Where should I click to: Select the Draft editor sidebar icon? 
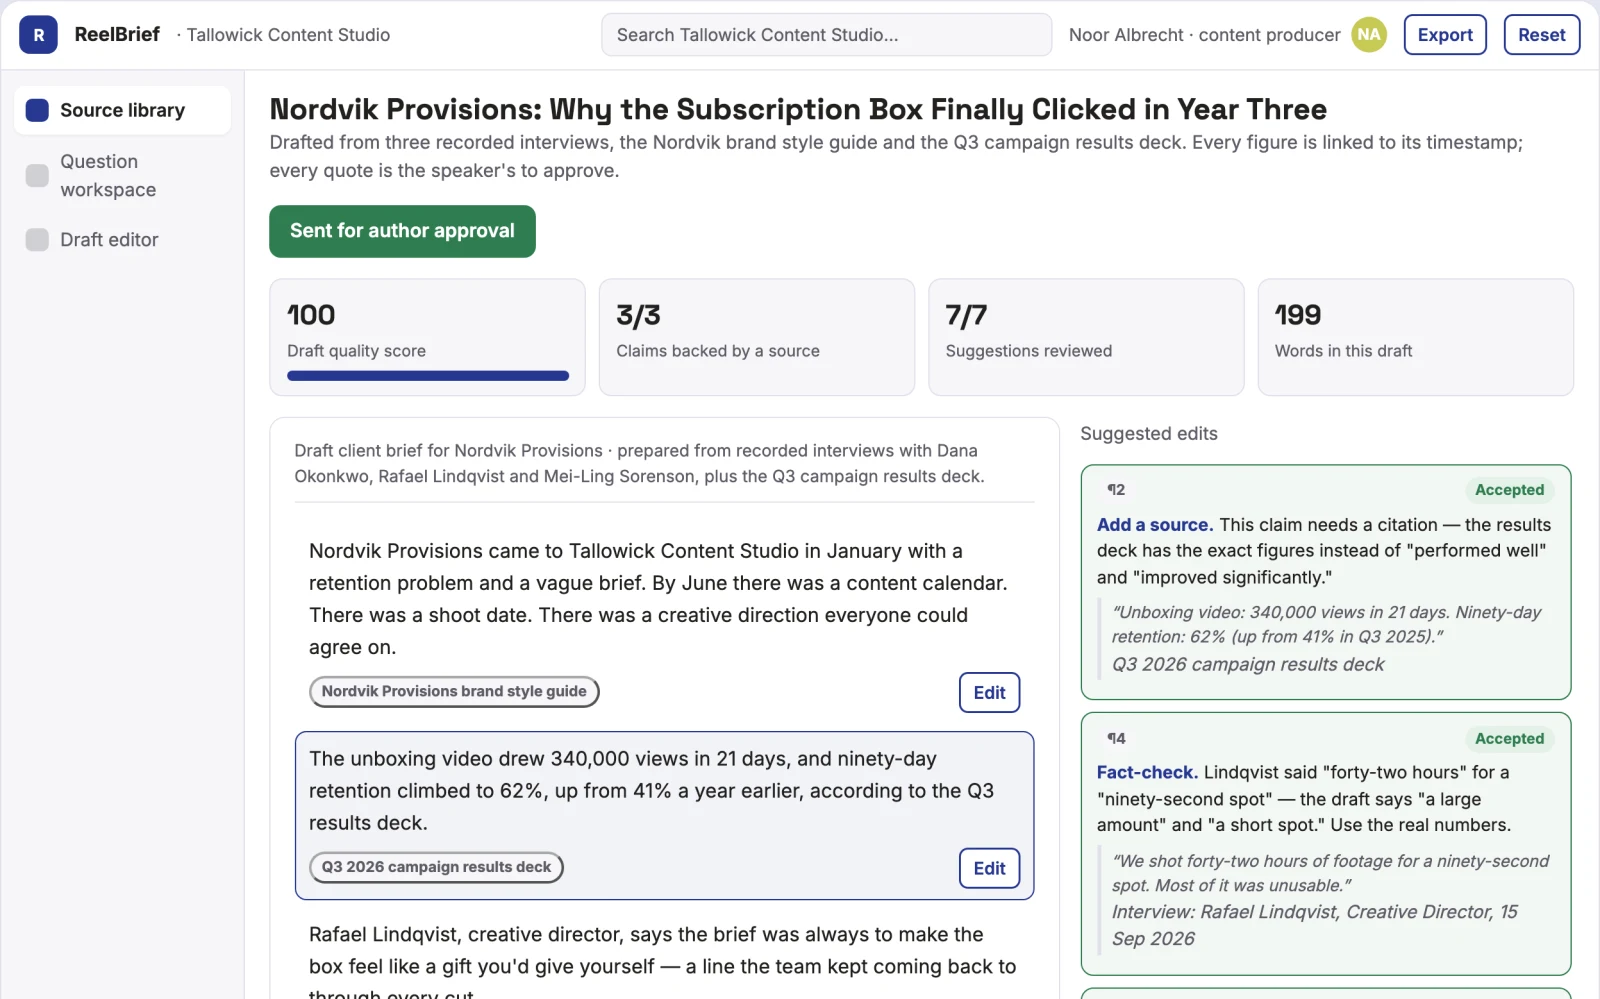[x=37, y=240]
